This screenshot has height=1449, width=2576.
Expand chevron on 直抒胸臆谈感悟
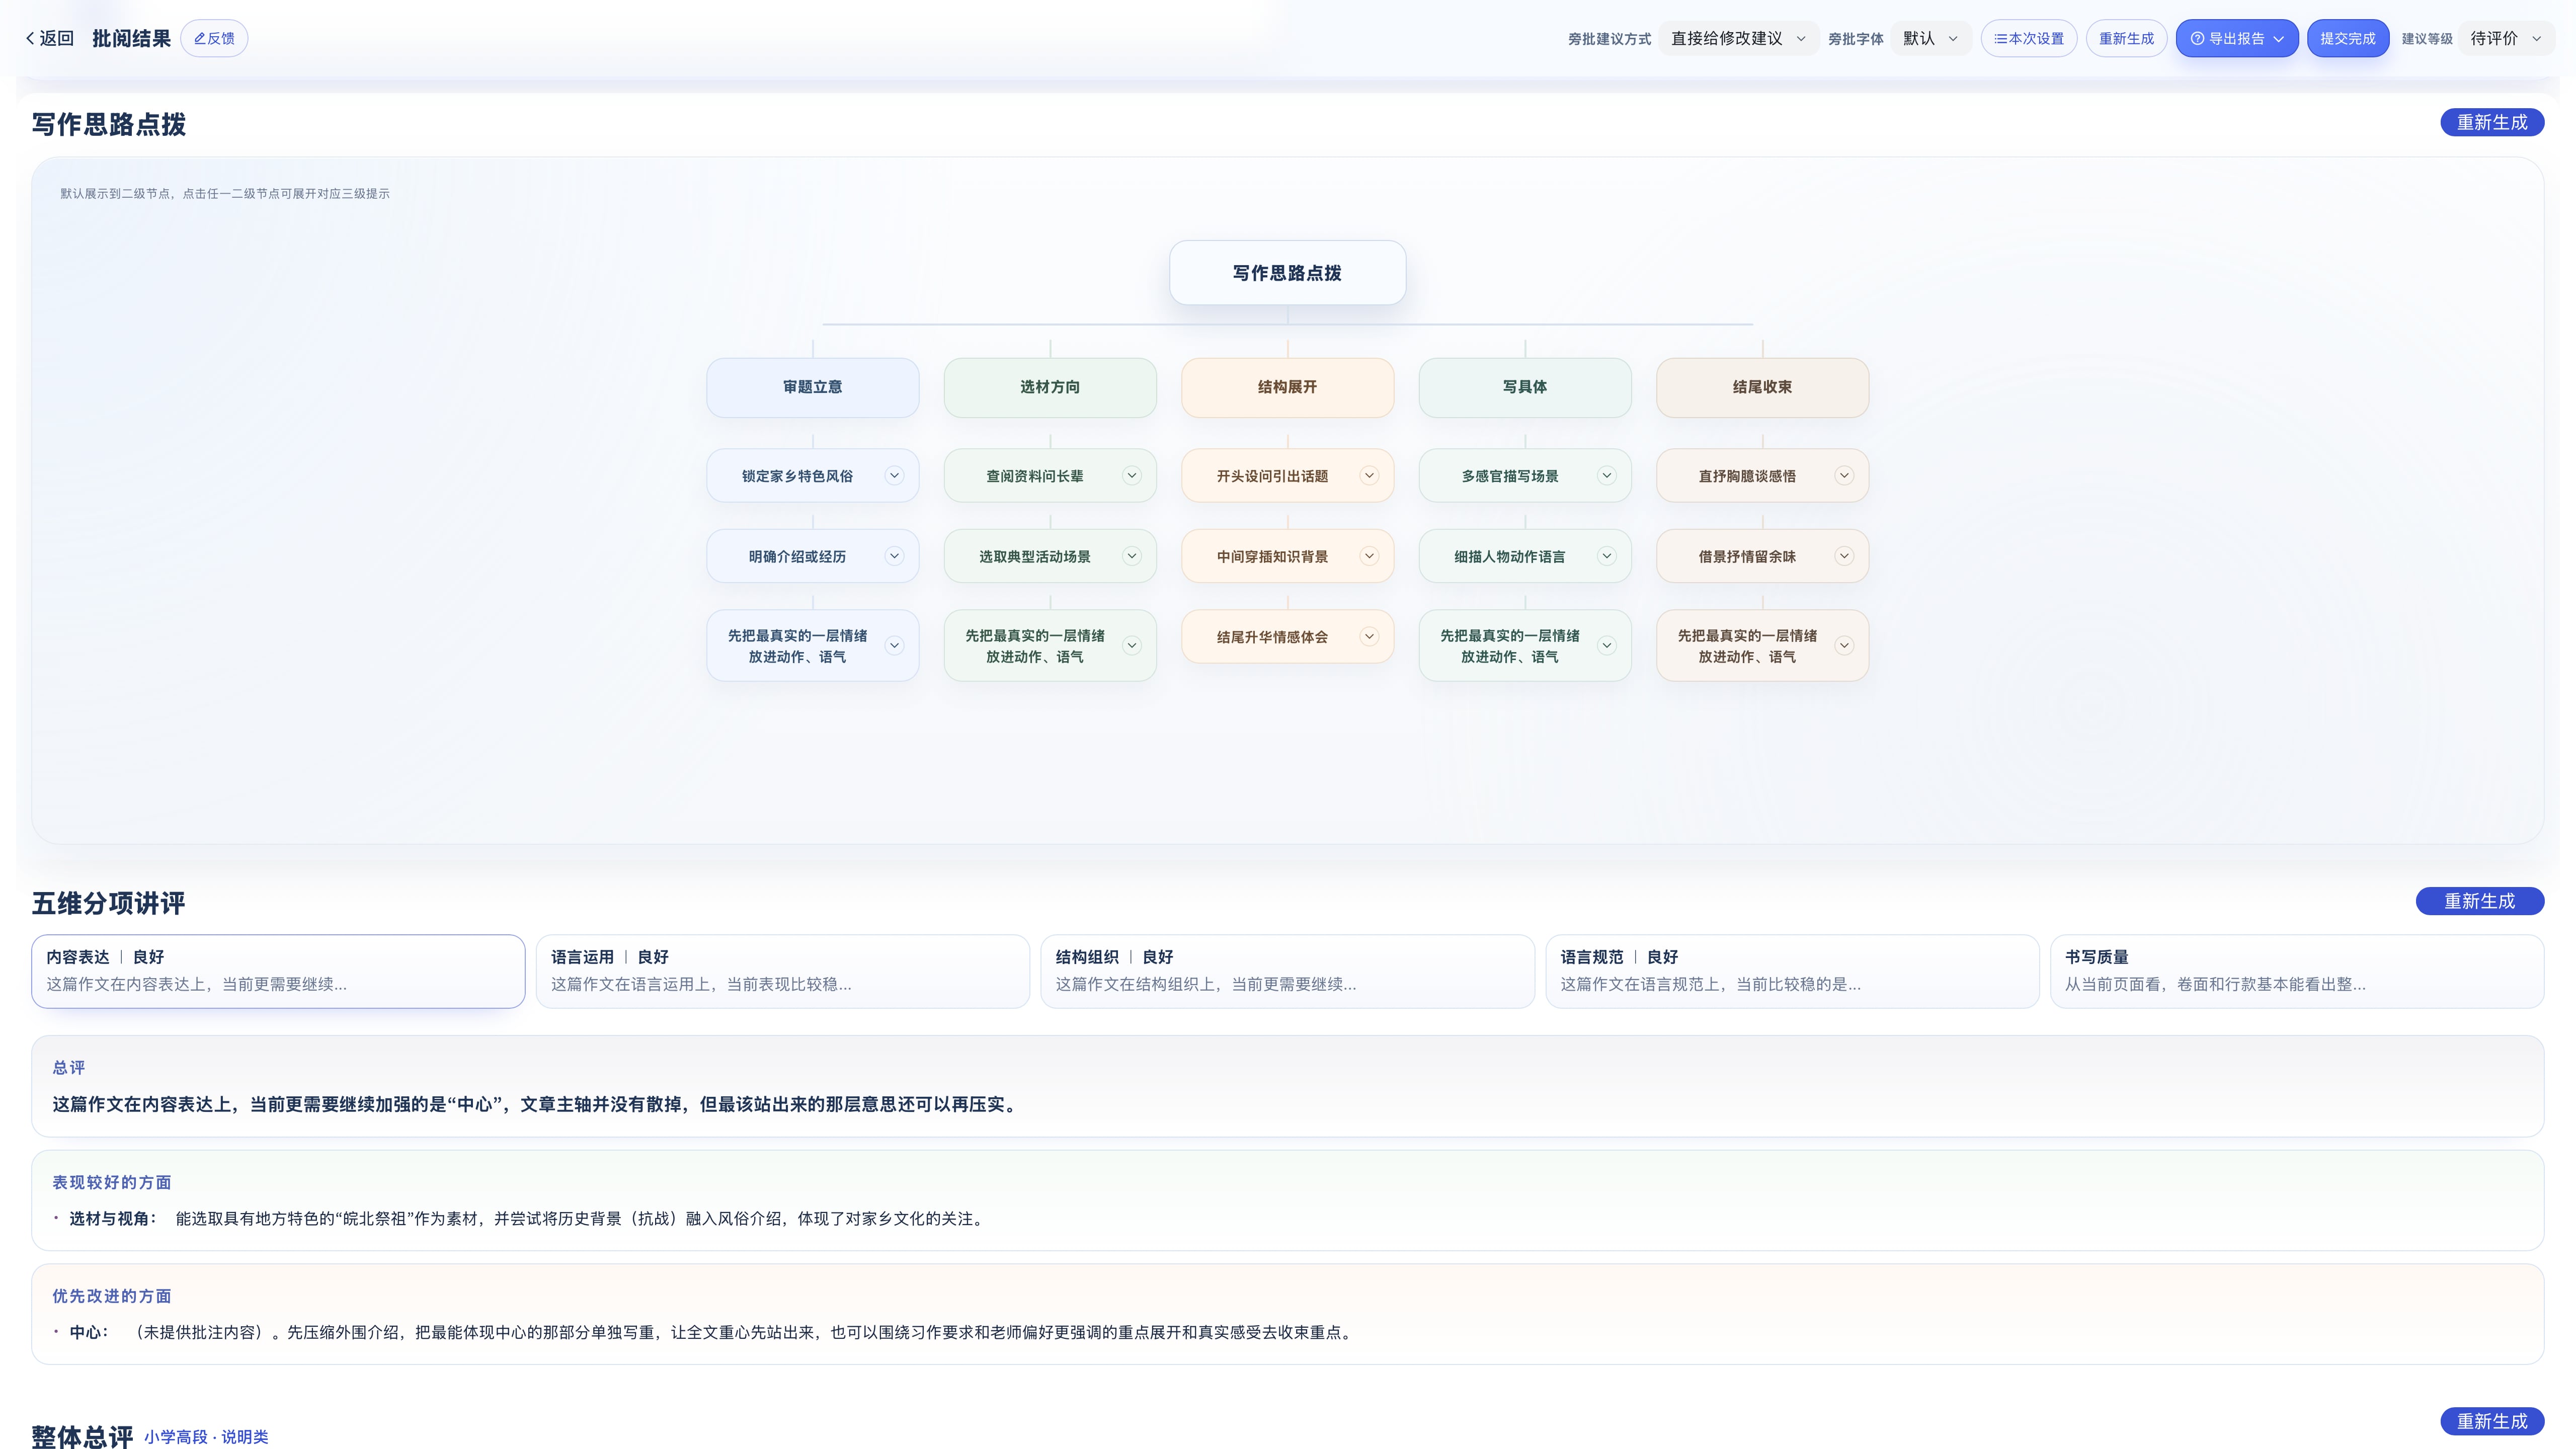[x=1844, y=476]
